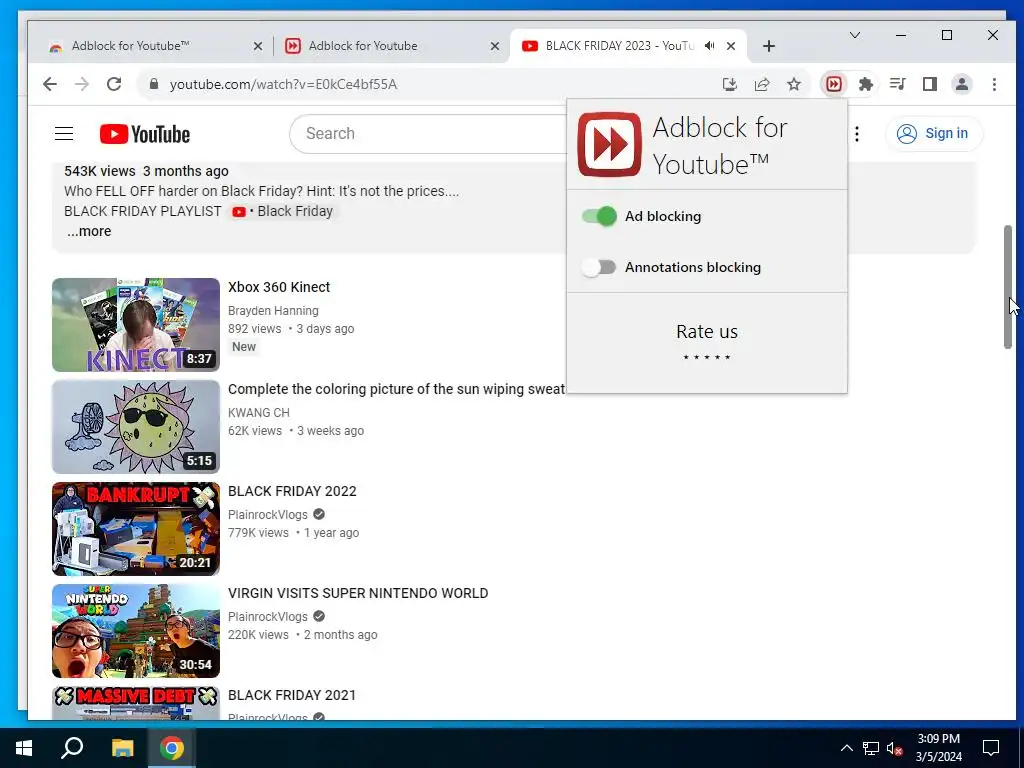Open the Chrome profile avatar icon
The height and width of the screenshot is (768, 1024).
(x=962, y=84)
